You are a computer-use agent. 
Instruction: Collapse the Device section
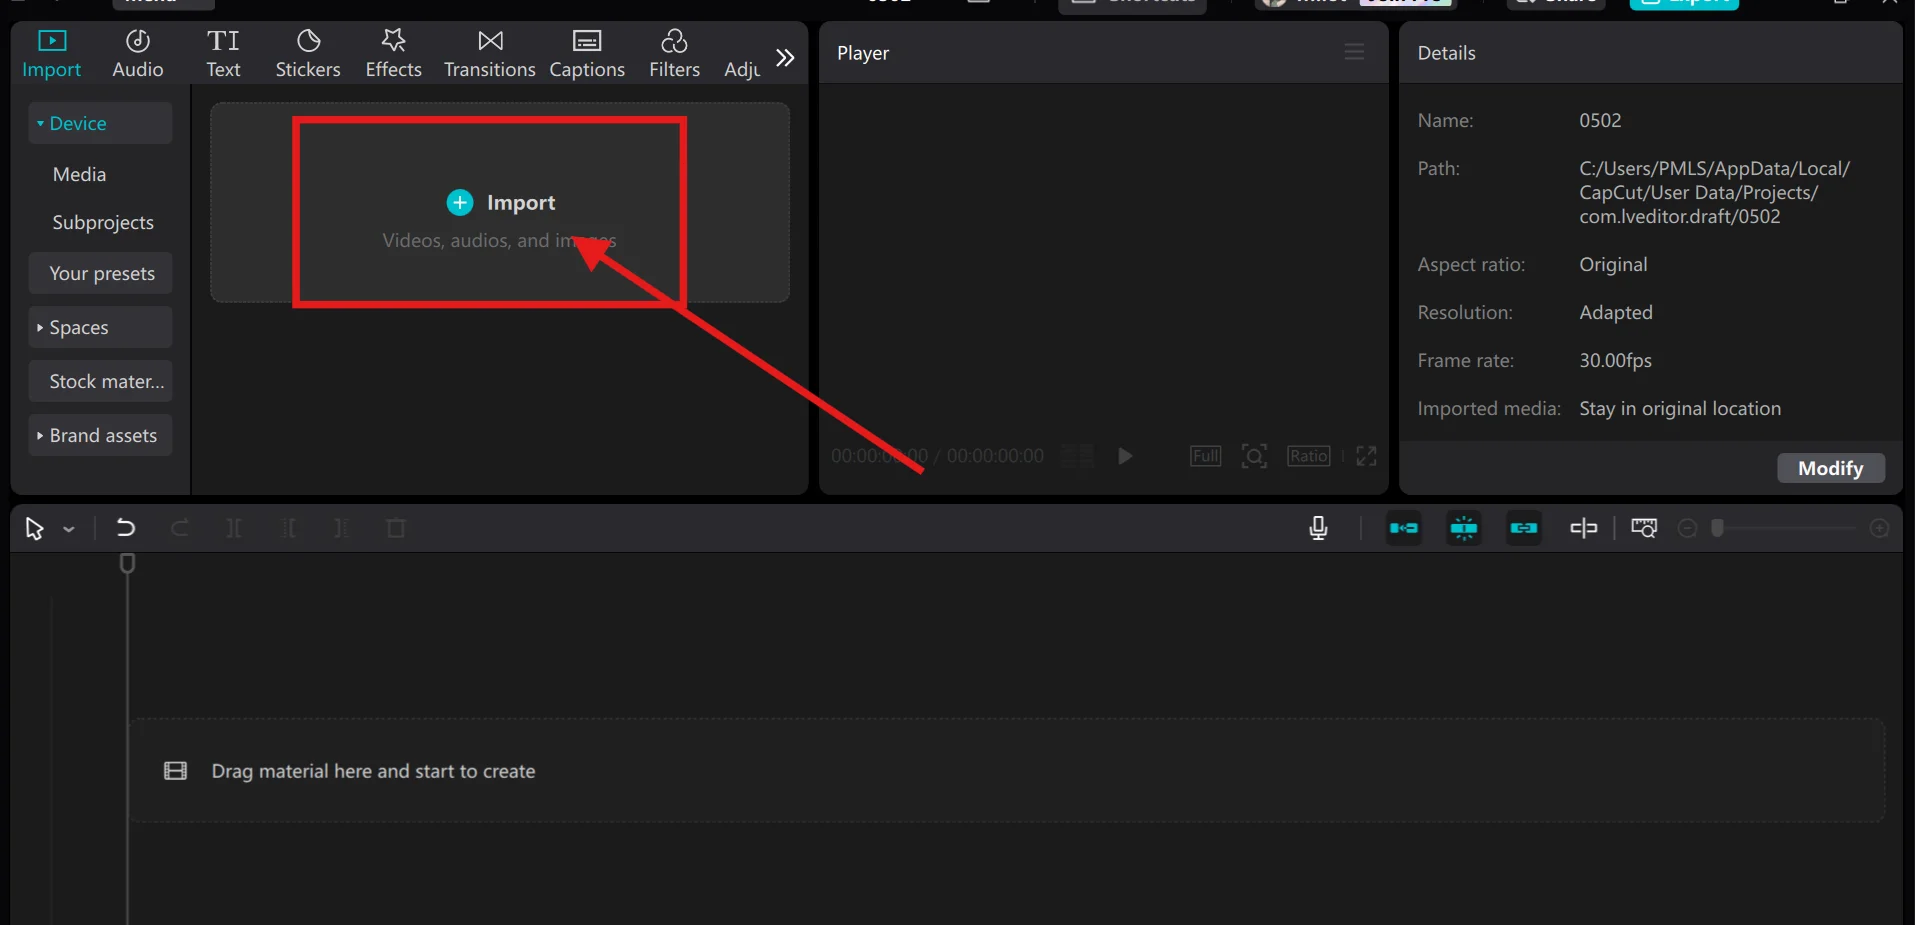pyautogui.click(x=100, y=123)
